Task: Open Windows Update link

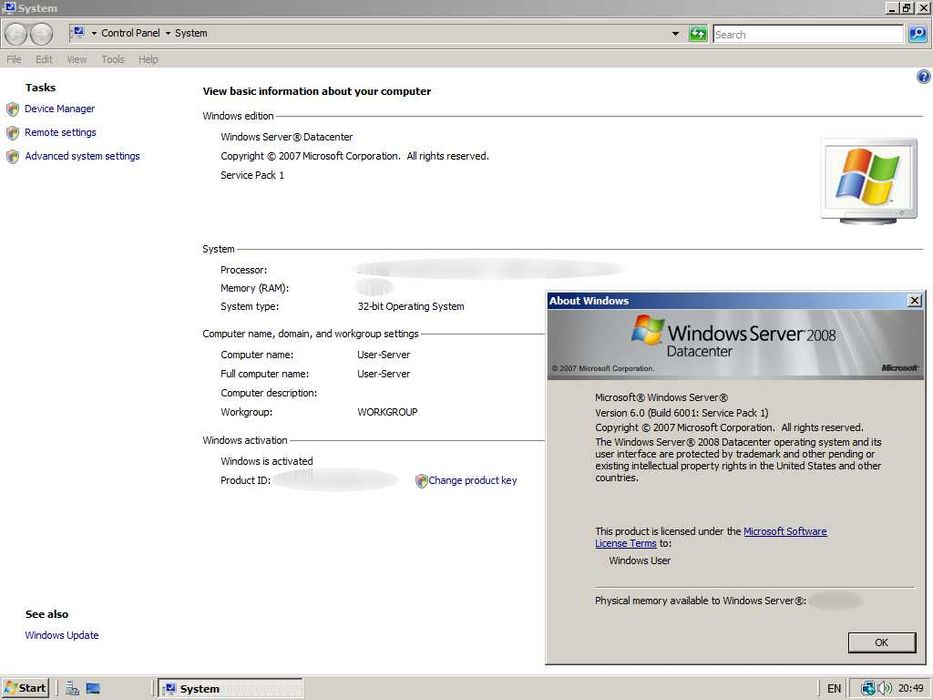Action: (62, 635)
